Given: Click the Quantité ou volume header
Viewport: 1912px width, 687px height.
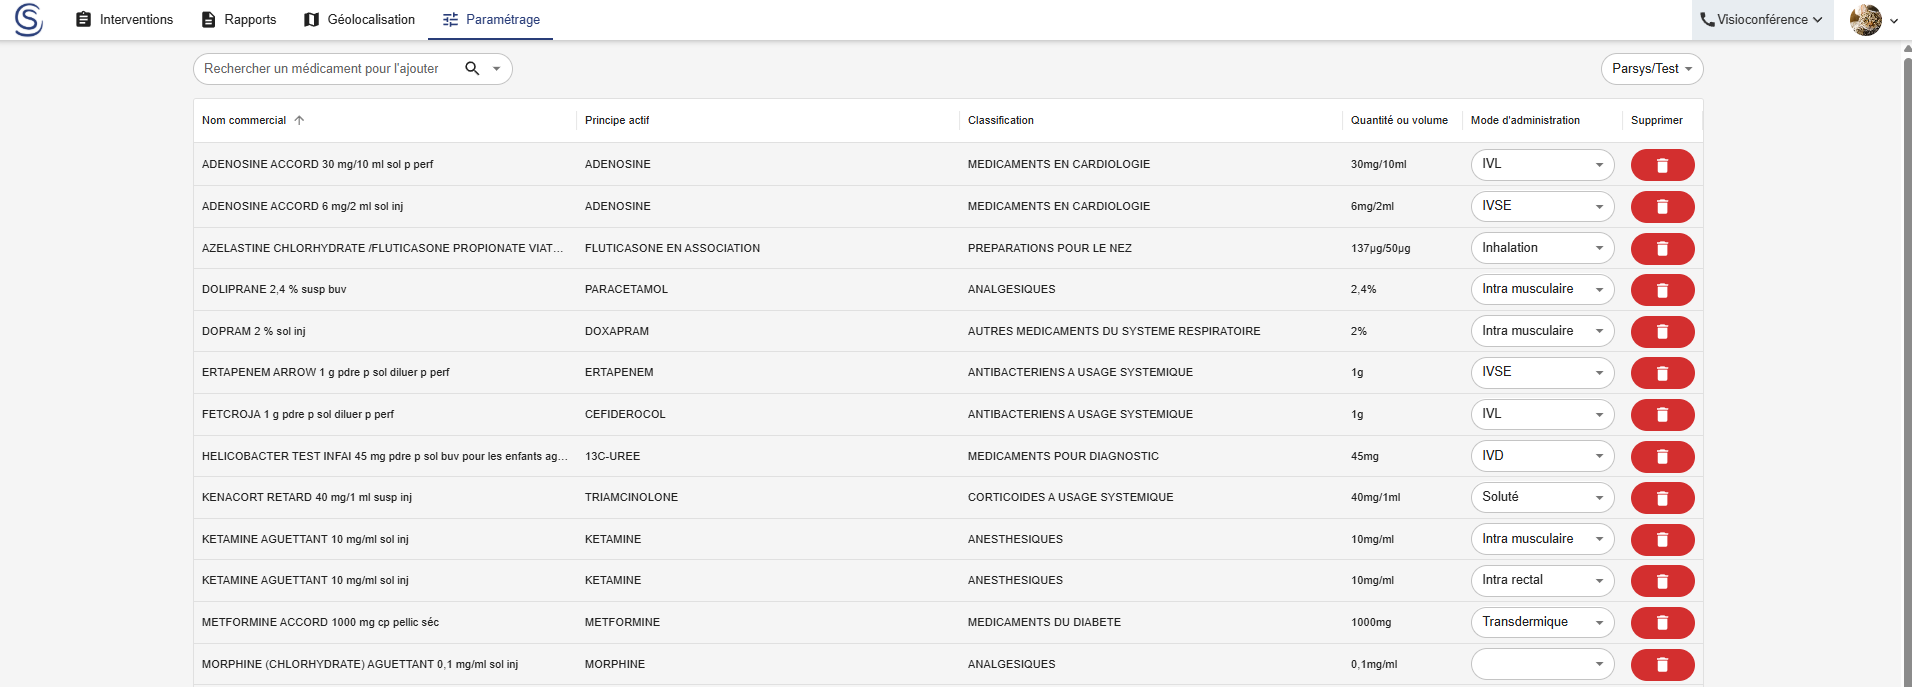Looking at the screenshot, I should tap(1399, 120).
